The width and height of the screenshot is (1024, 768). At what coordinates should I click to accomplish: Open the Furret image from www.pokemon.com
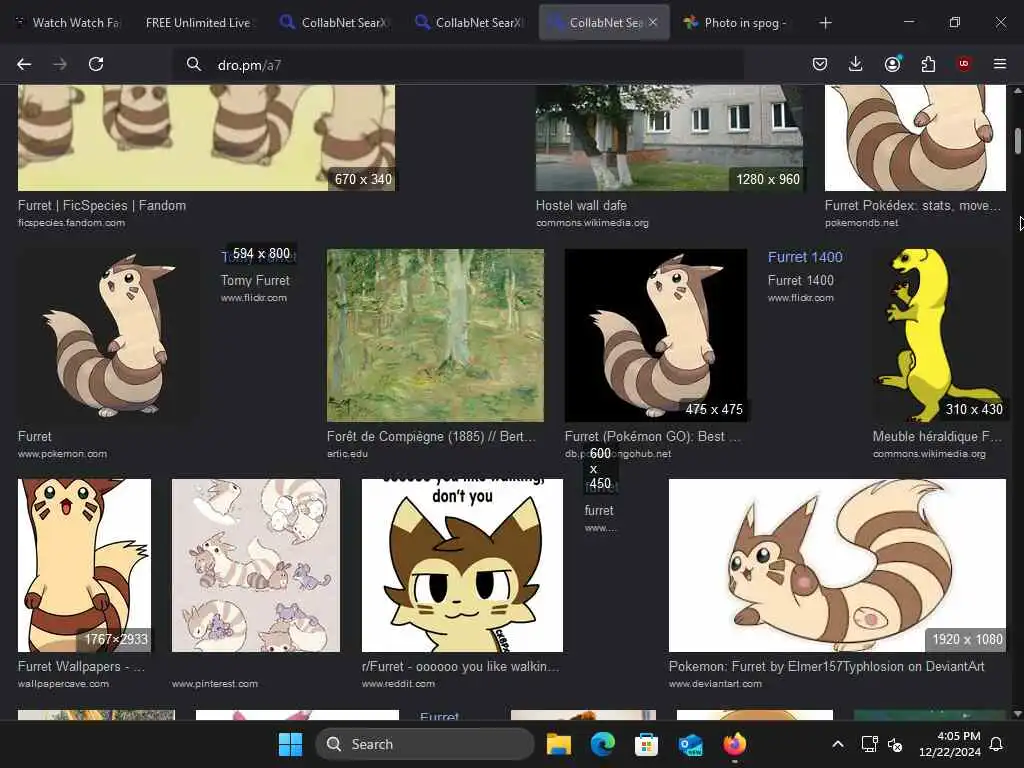click(x=108, y=335)
